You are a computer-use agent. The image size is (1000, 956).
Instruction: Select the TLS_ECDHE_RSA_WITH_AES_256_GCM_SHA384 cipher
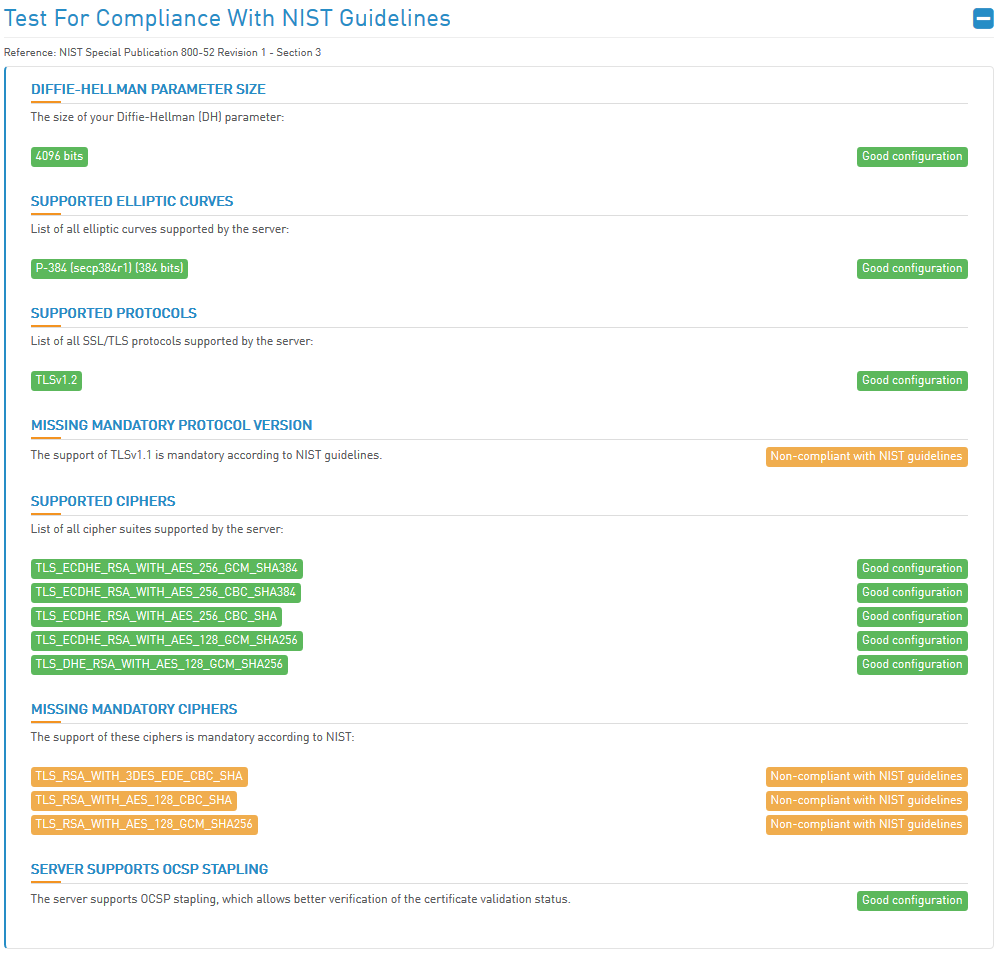[166, 568]
